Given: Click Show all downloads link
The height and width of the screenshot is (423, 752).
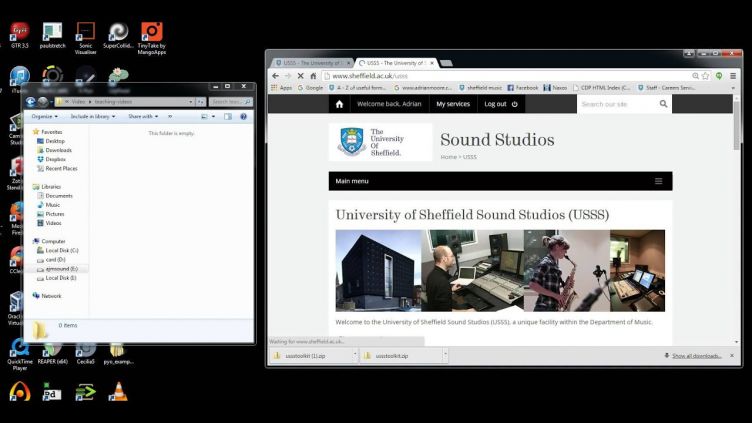Looking at the screenshot, I should [x=696, y=356].
